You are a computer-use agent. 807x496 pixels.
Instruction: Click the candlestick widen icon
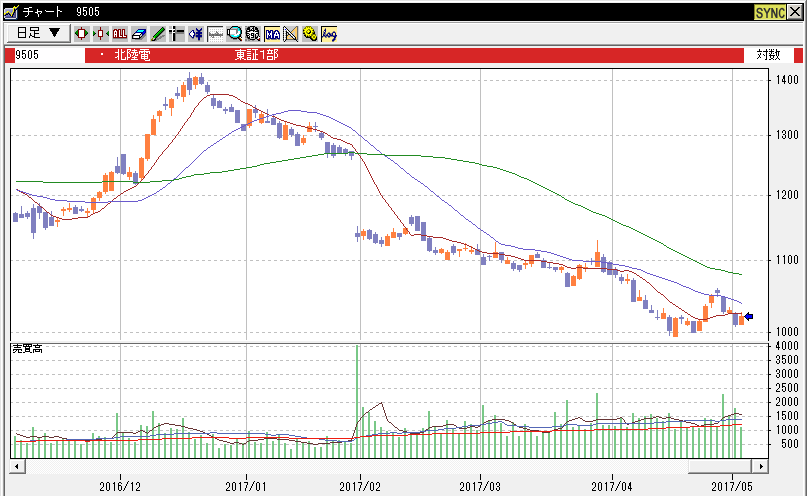[82, 33]
